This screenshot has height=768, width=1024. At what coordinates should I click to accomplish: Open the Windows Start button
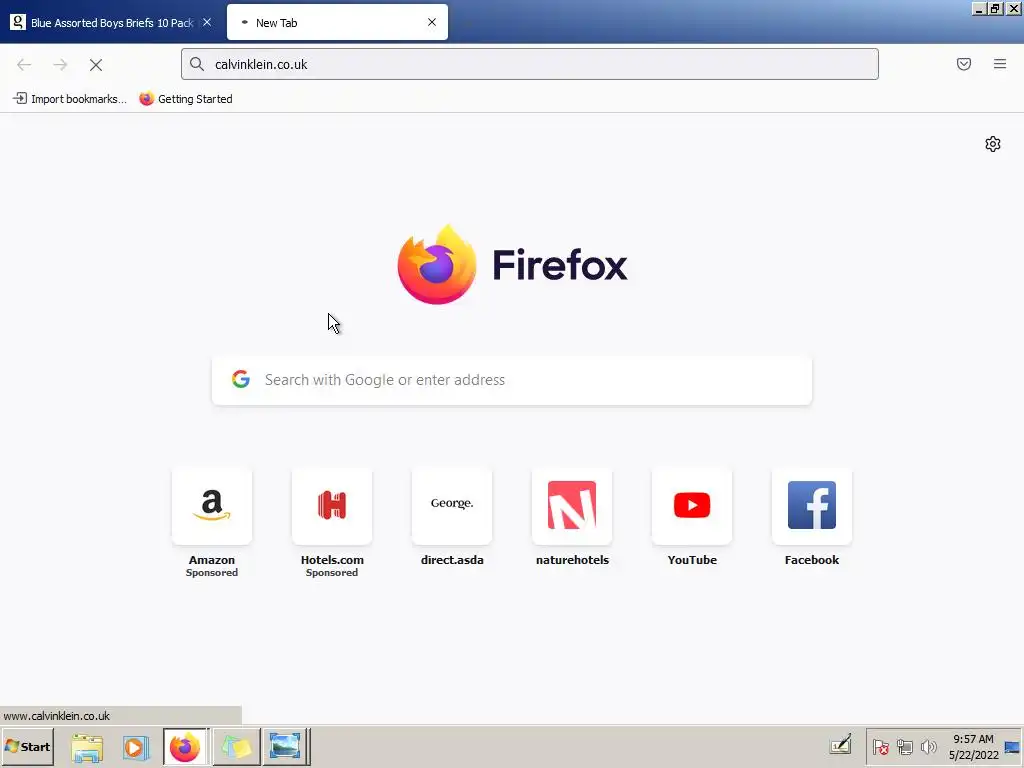click(27, 746)
